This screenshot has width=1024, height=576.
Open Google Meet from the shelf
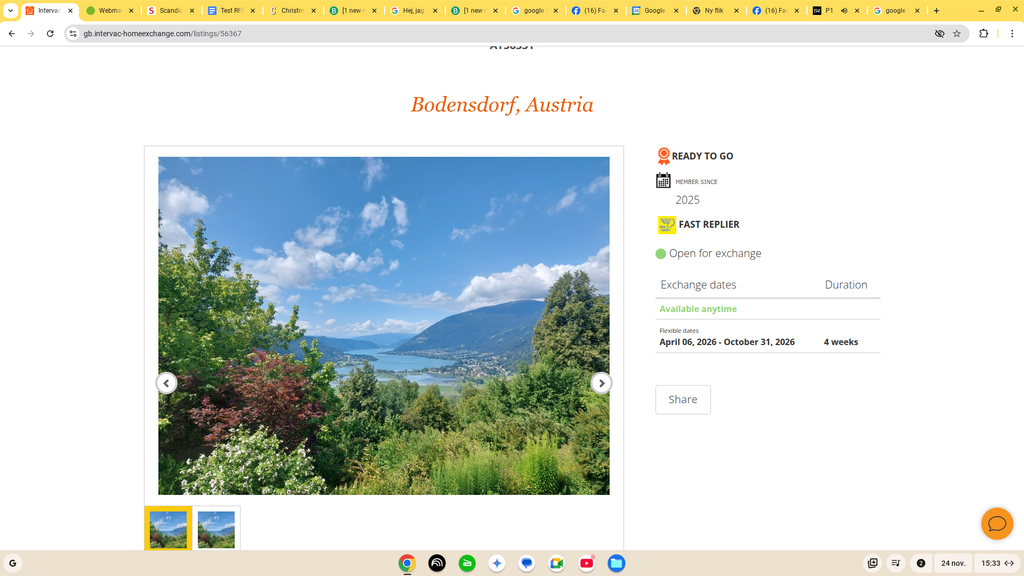(x=557, y=563)
